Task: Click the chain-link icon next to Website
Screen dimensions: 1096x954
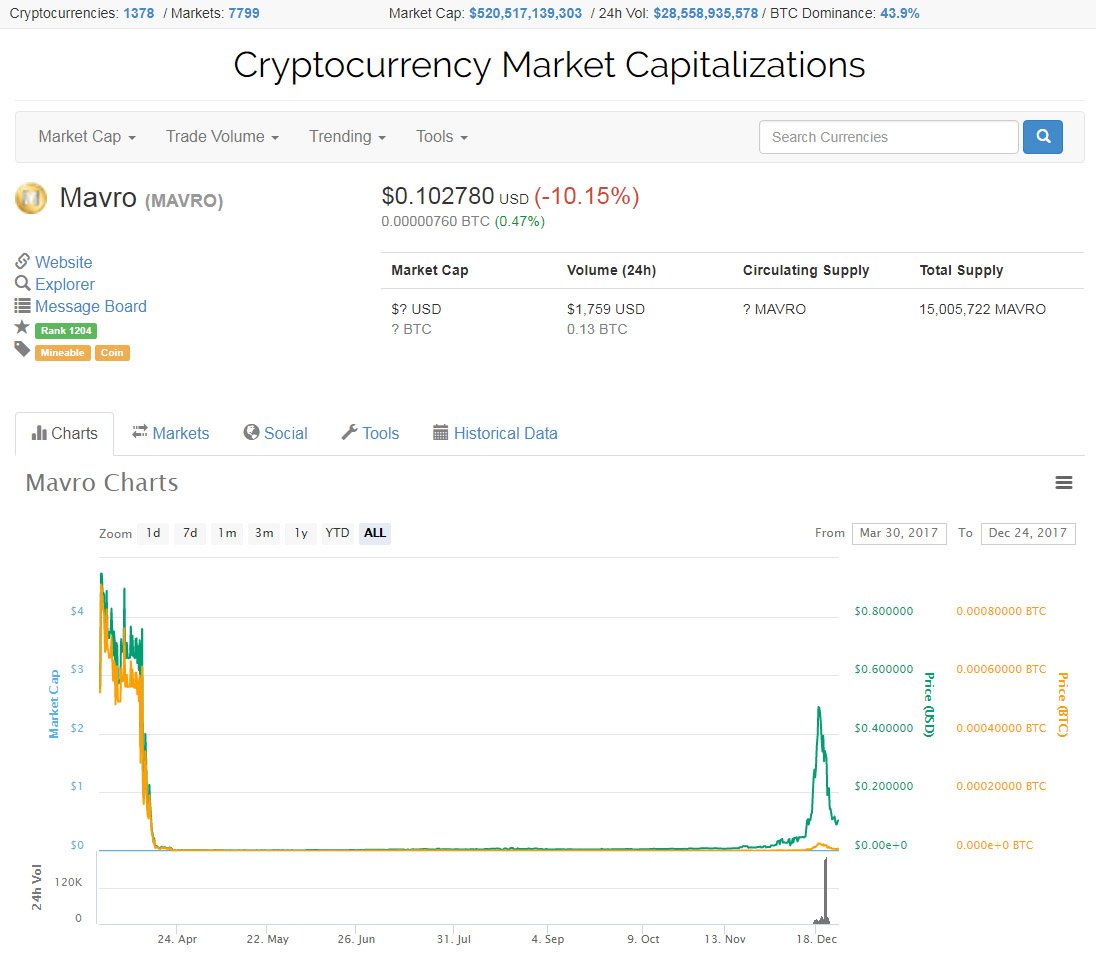Action: coord(22,262)
